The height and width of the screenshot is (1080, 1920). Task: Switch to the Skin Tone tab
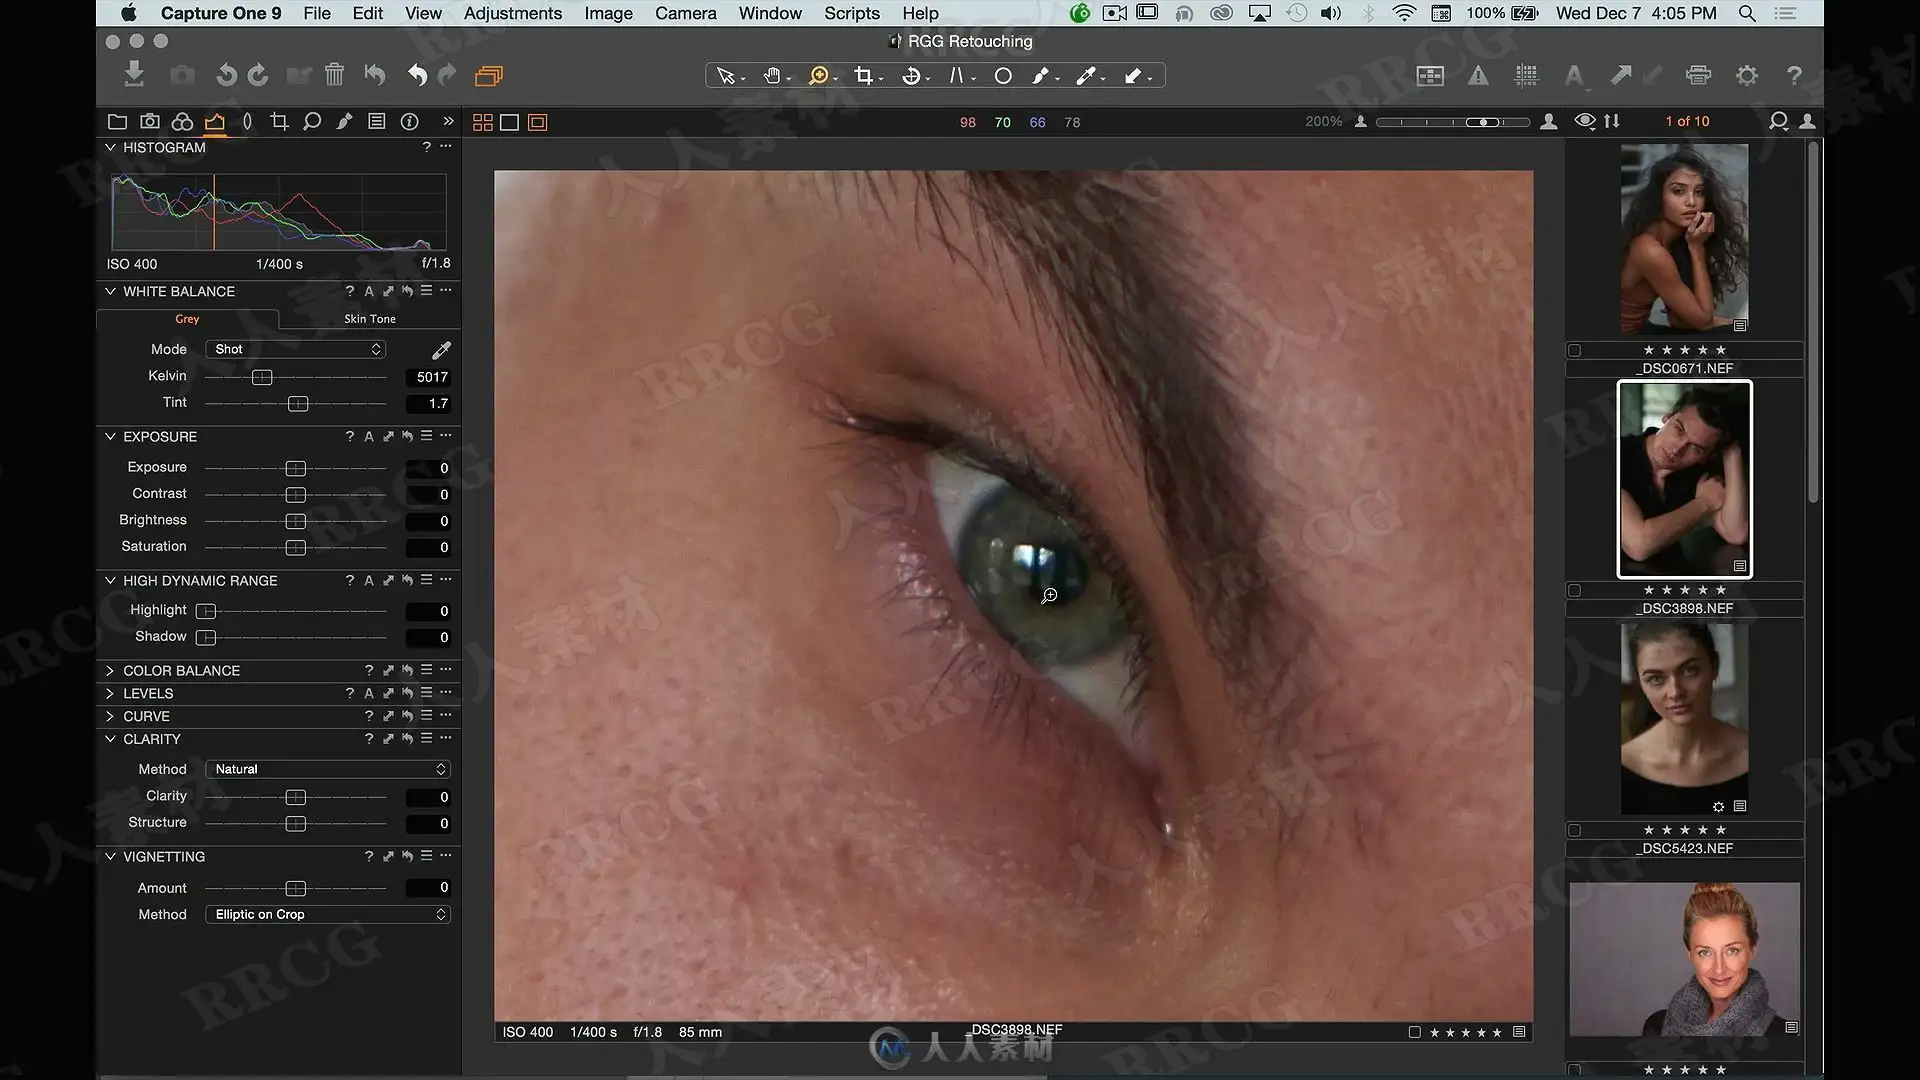pos(370,319)
